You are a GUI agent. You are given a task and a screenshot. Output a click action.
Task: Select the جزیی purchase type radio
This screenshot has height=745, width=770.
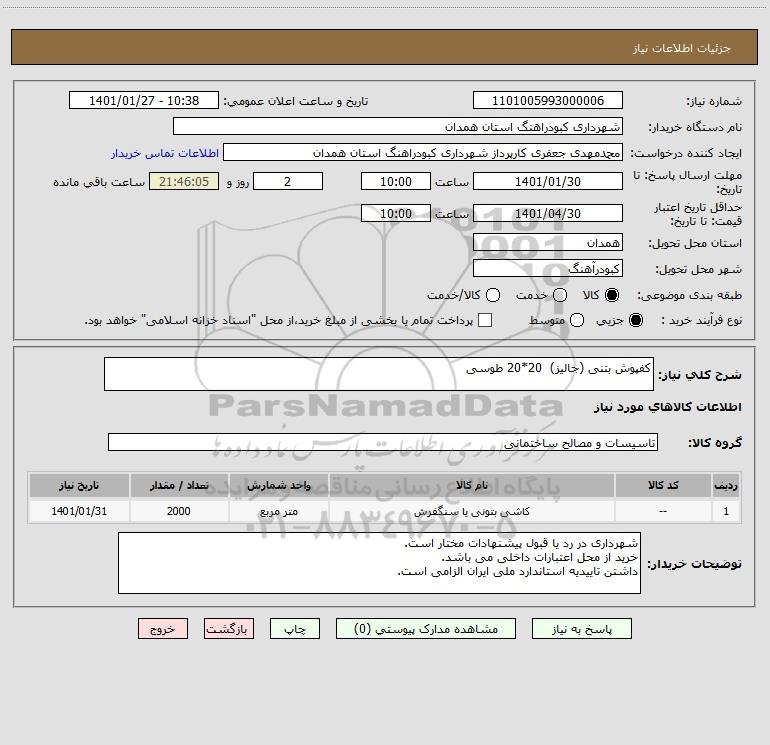coord(635,320)
